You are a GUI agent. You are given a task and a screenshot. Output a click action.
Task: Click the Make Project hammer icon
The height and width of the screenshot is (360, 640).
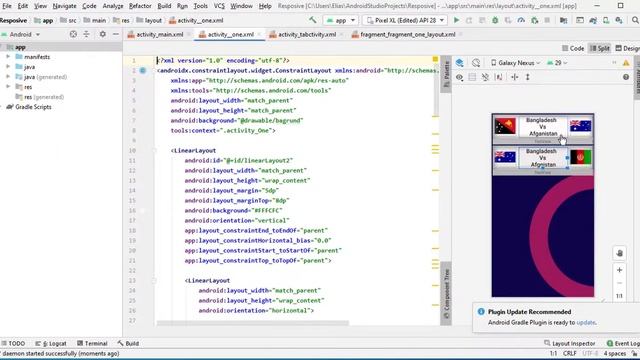(x=313, y=20)
